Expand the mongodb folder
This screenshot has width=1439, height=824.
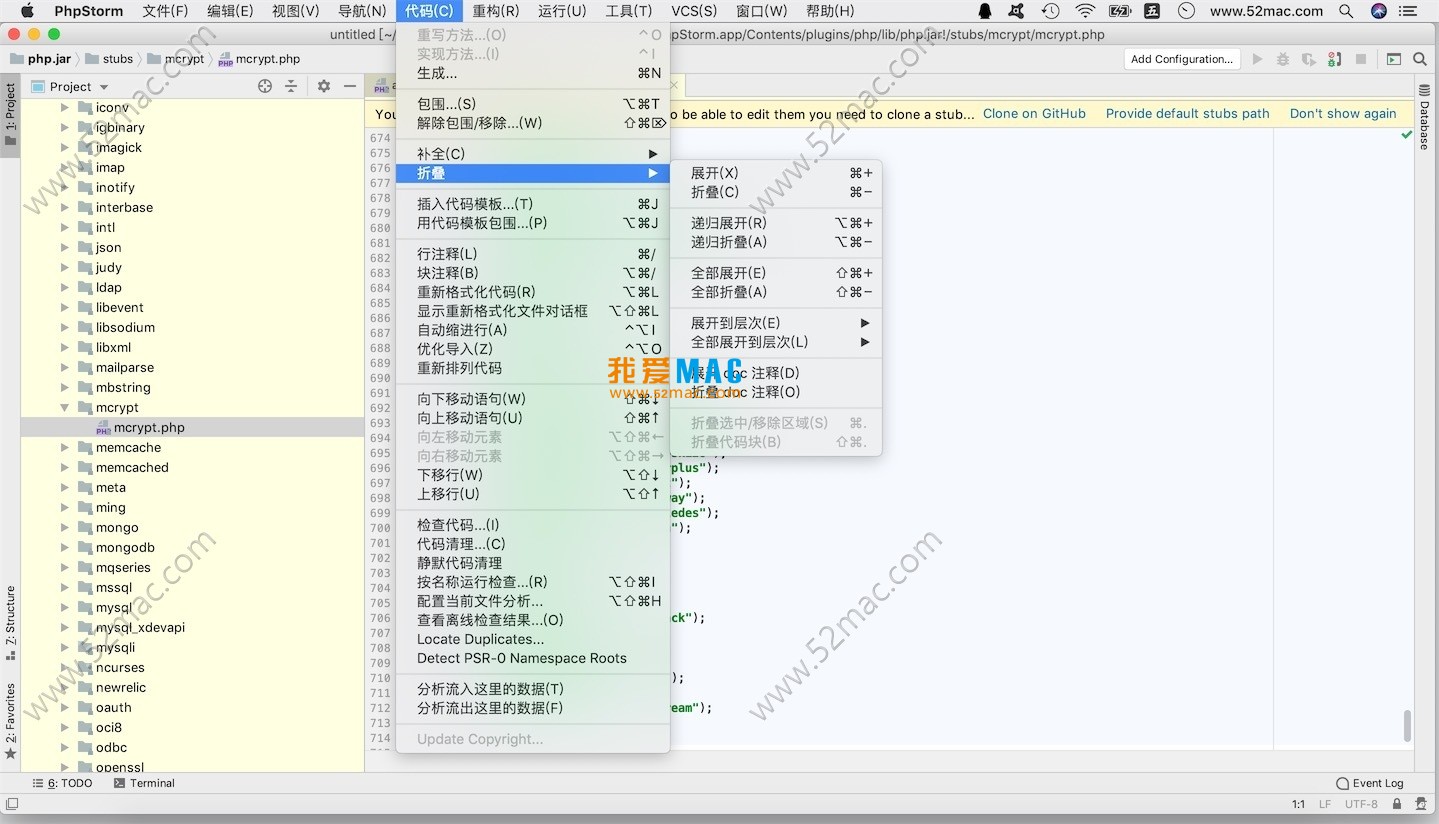pos(65,547)
